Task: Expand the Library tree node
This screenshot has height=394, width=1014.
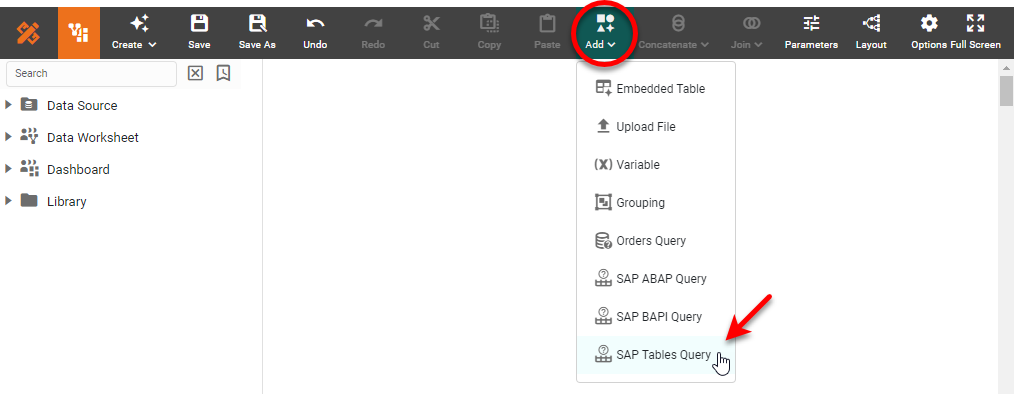Action: pyautogui.click(x=8, y=201)
